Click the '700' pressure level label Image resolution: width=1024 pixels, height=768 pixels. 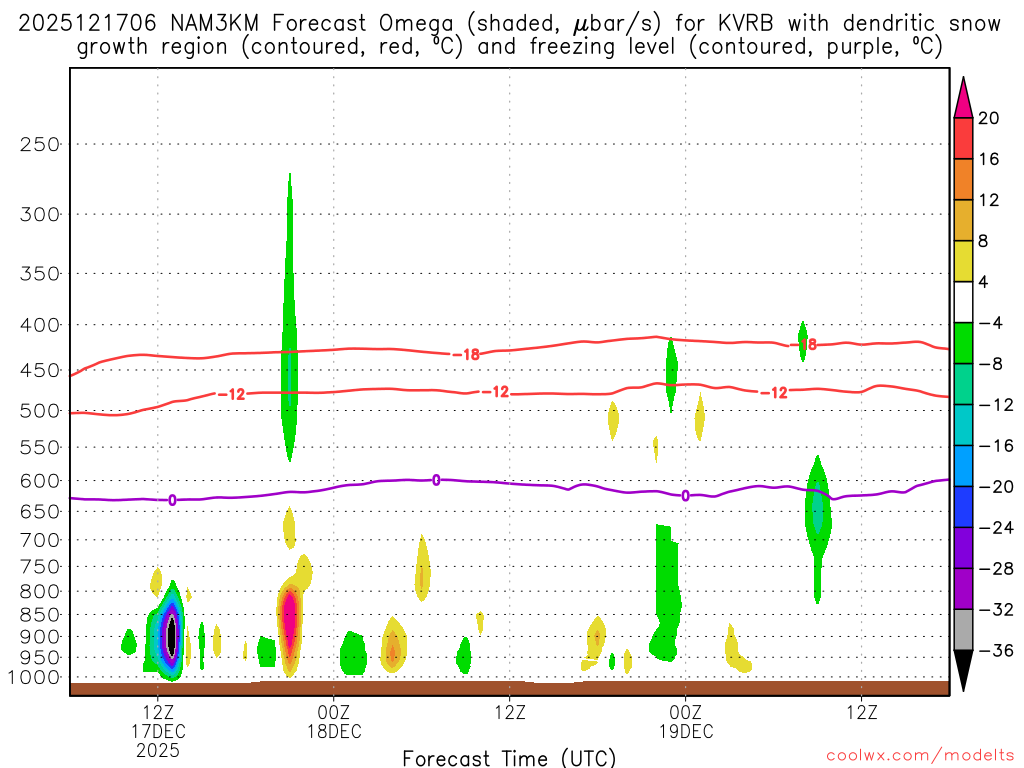tap(40, 541)
